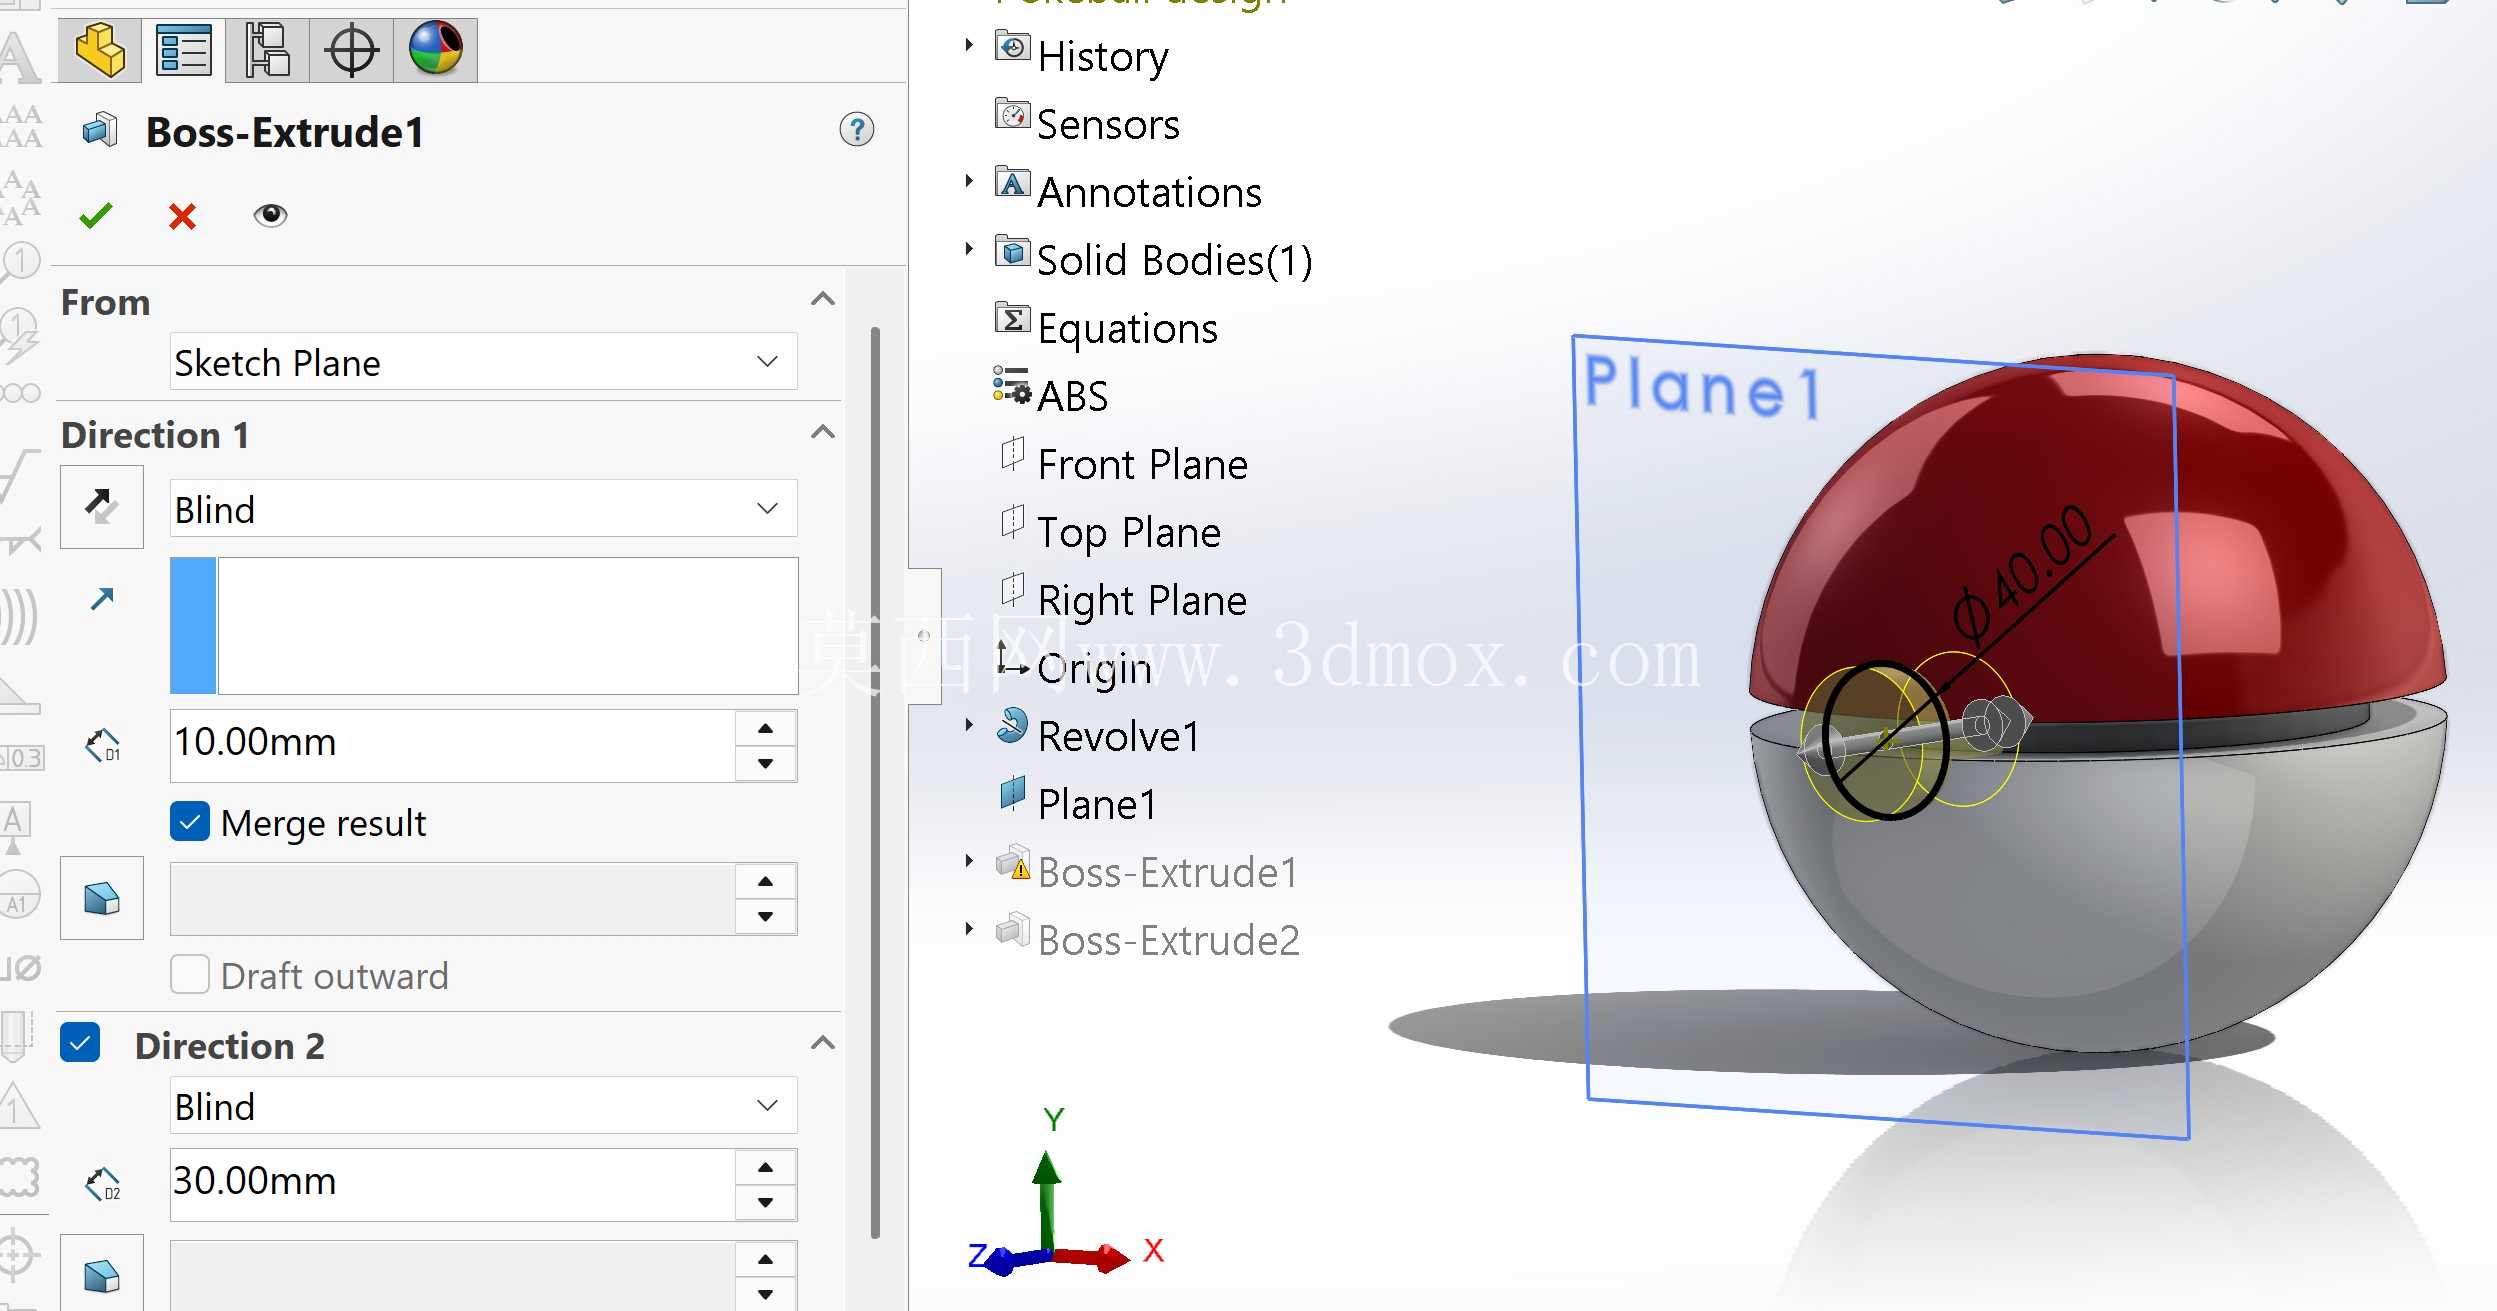Image resolution: width=2497 pixels, height=1311 pixels.
Task: Click the Reverse Direction button
Action: 102,507
